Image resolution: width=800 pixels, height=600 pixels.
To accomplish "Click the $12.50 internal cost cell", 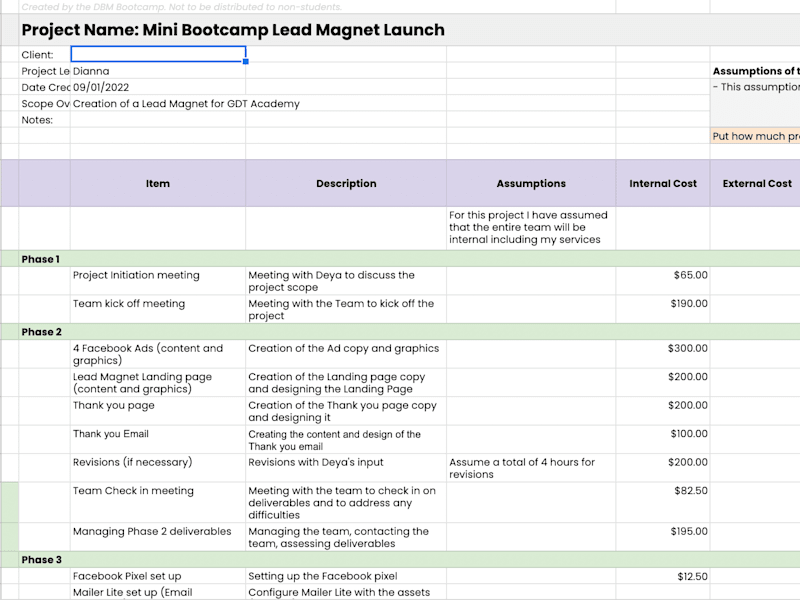I will (663, 576).
